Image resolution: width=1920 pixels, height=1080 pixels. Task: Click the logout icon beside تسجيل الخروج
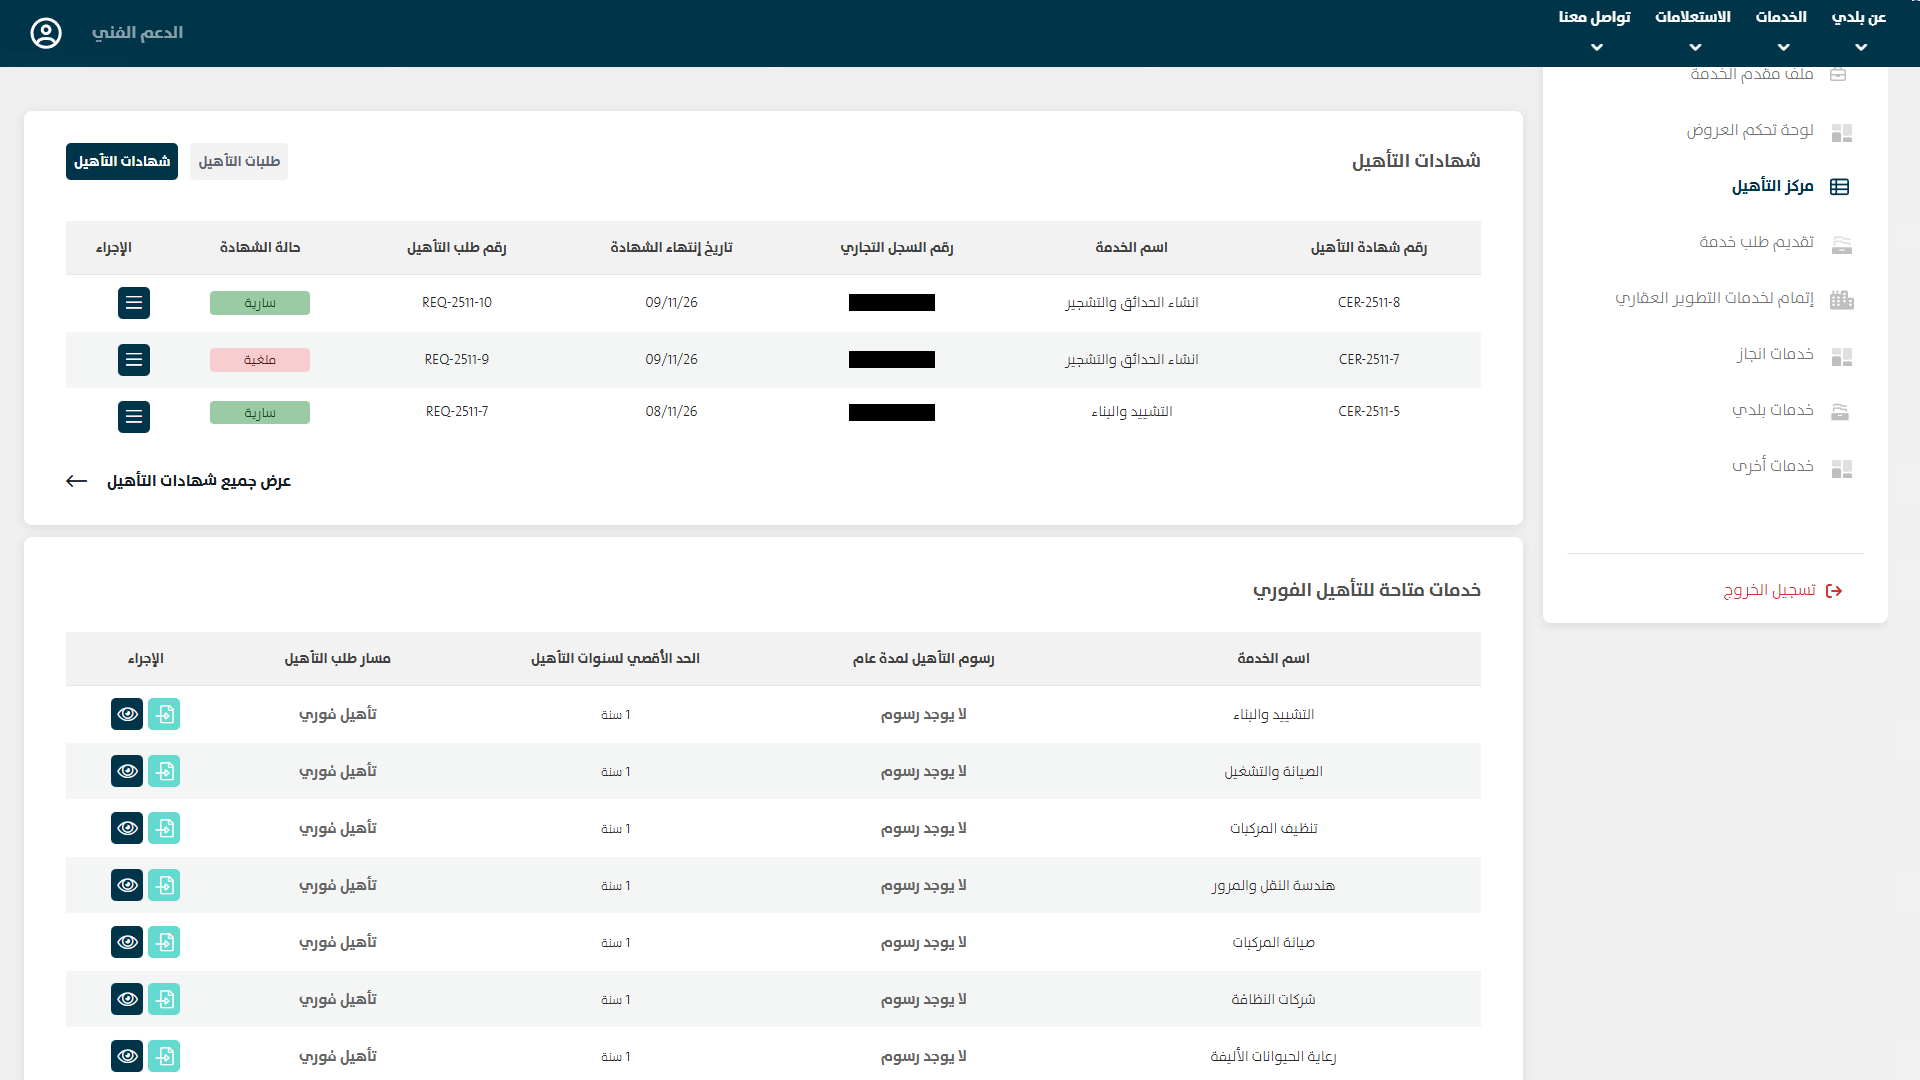point(1834,591)
